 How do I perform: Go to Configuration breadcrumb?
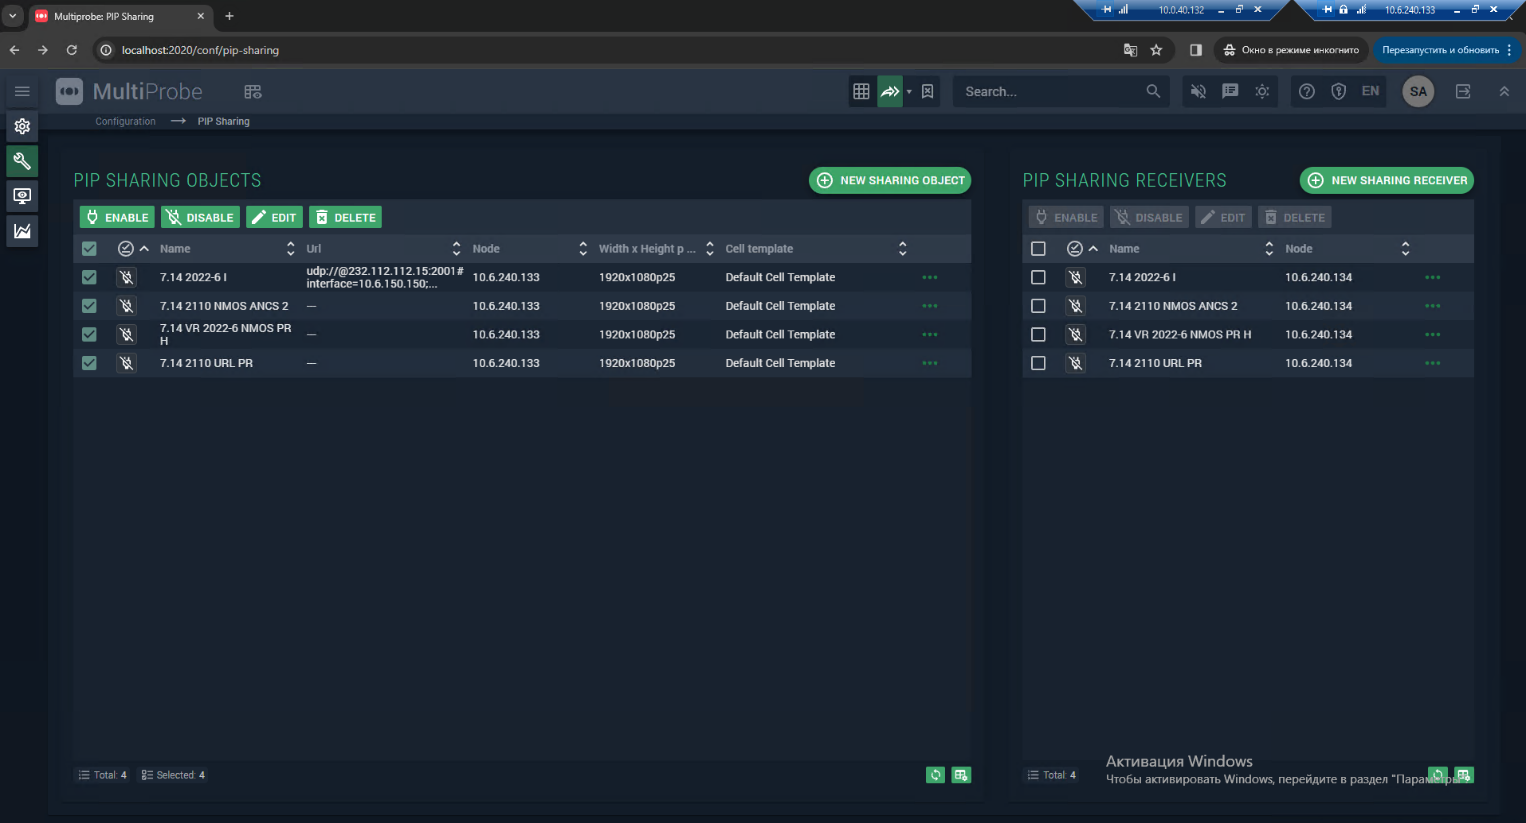point(125,121)
